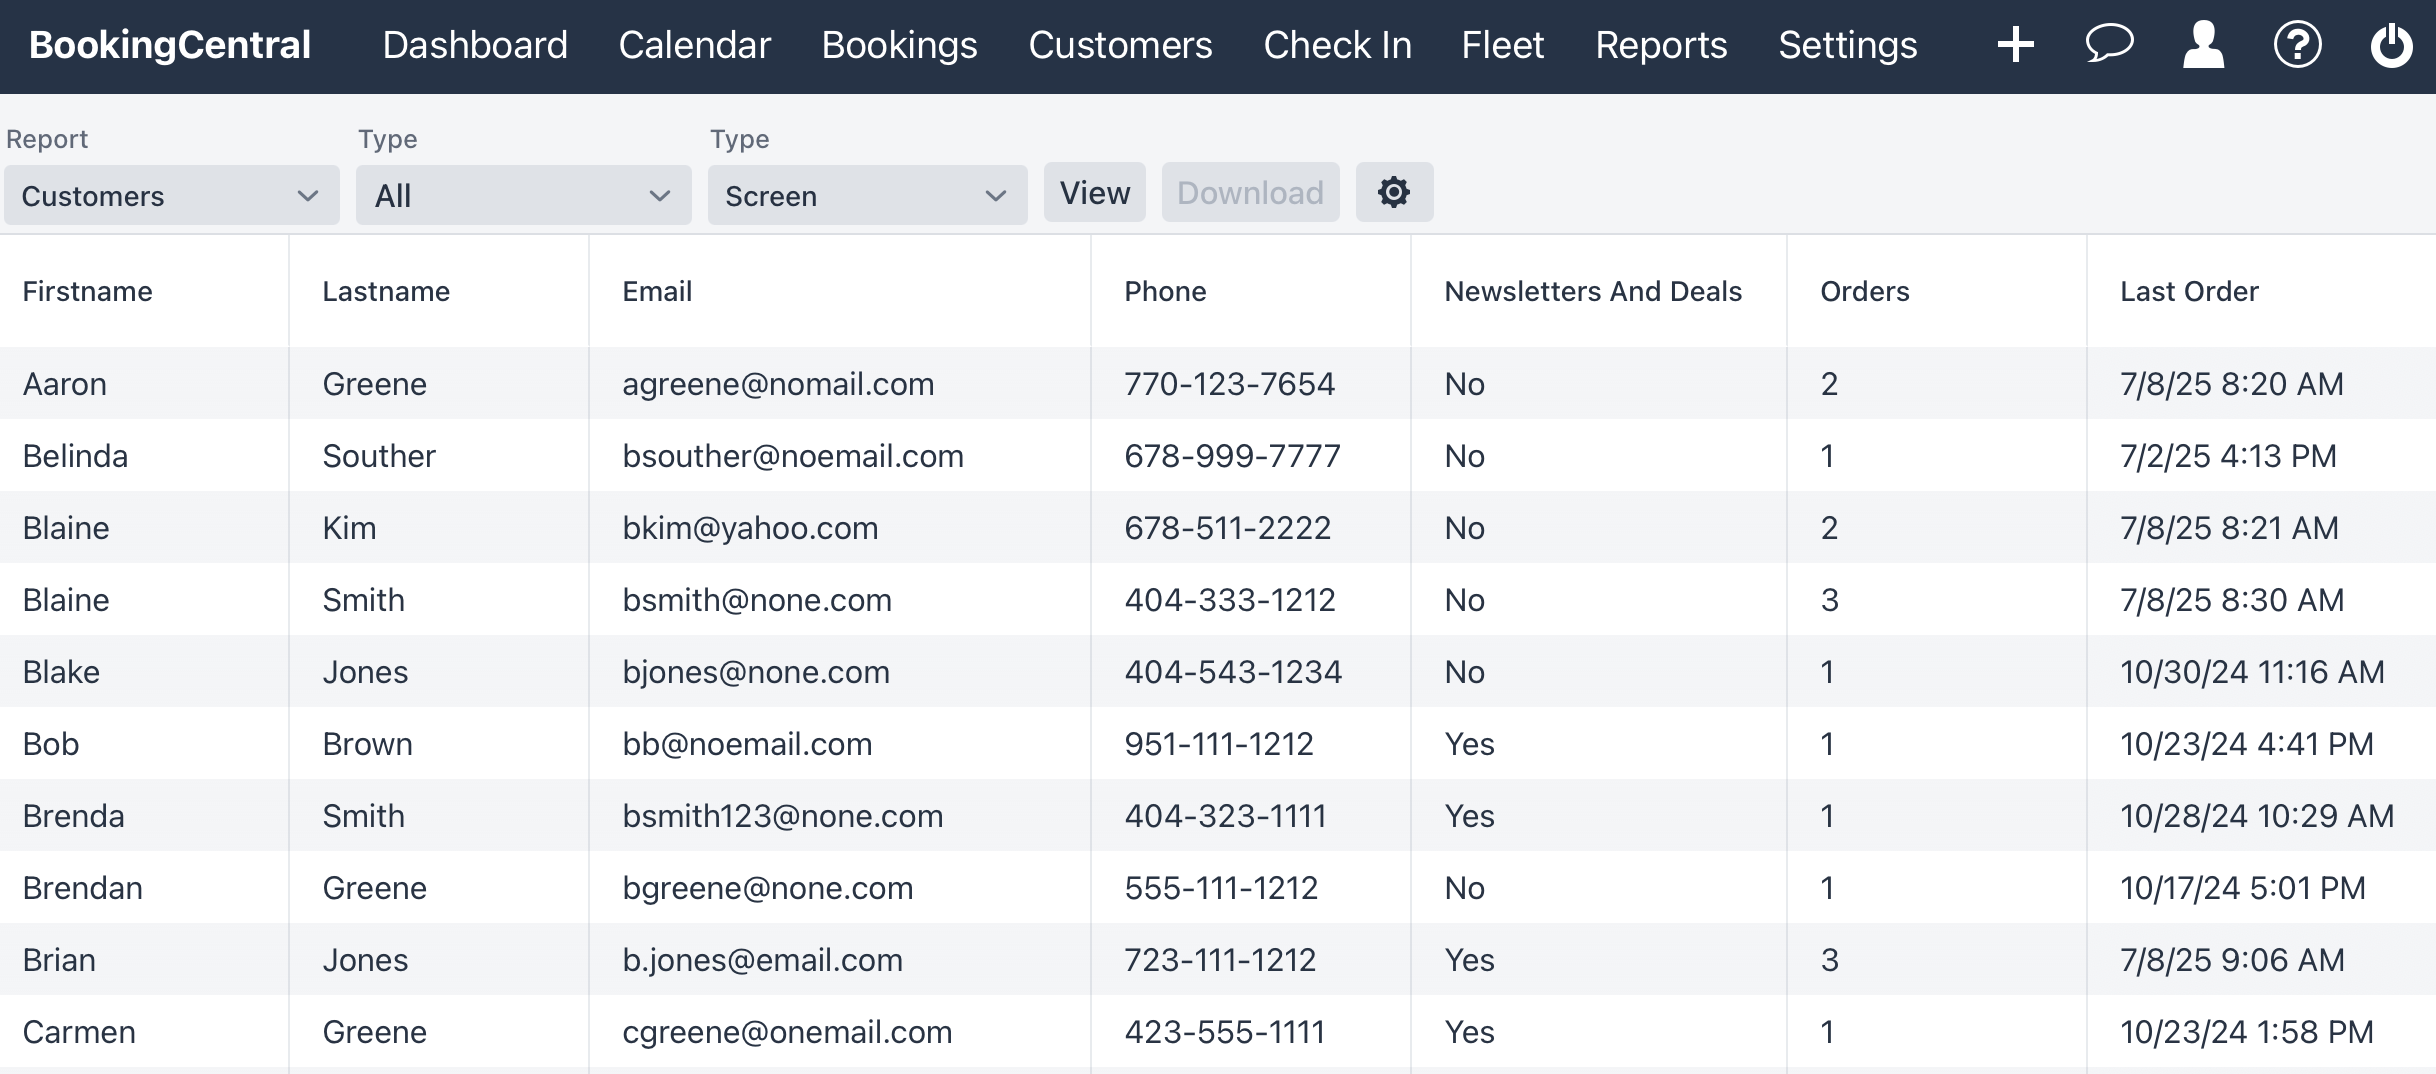
Task: Click phone 951-111-1212
Action: pyautogui.click(x=1219, y=744)
